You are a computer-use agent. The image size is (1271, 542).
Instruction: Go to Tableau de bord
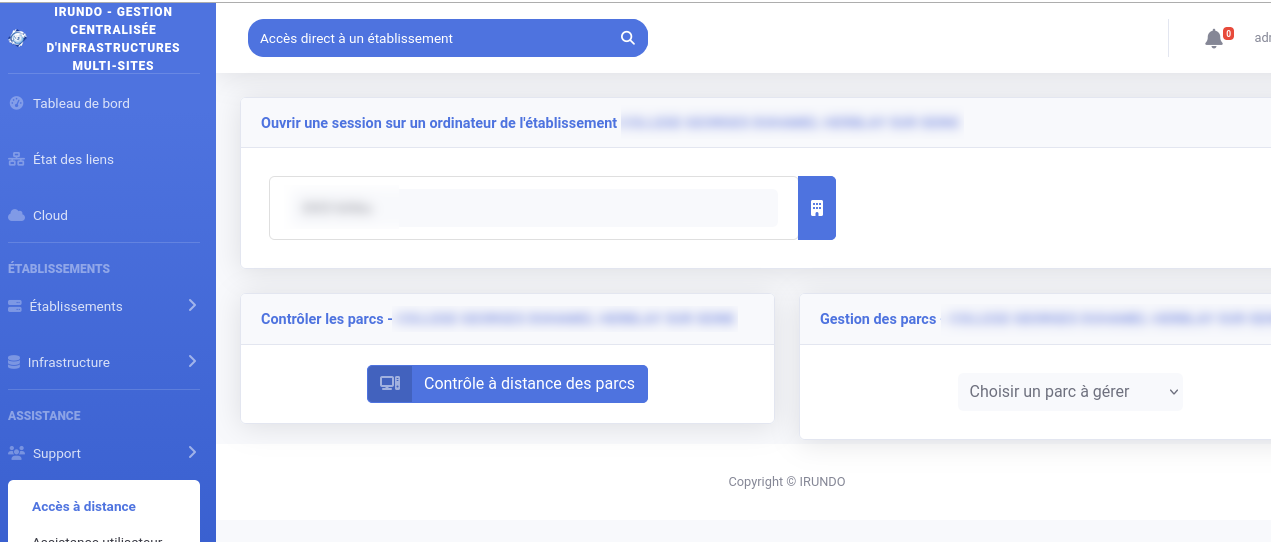(x=81, y=103)
